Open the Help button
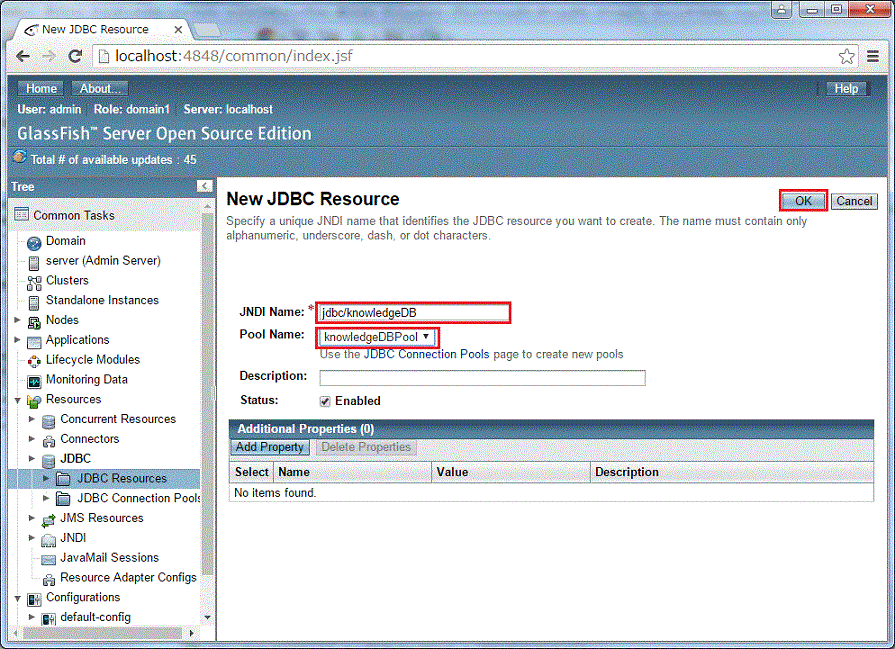Image resolution: width=895 pixels, height=649 pixels. pos(846,88)
